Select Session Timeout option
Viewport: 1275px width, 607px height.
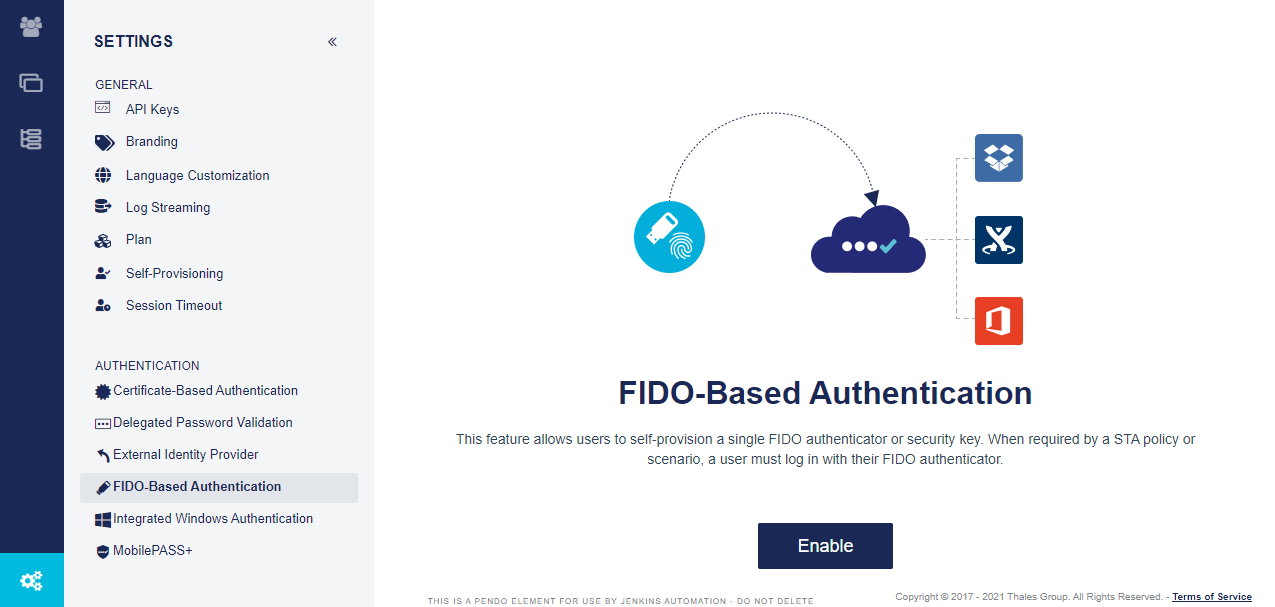173,306
